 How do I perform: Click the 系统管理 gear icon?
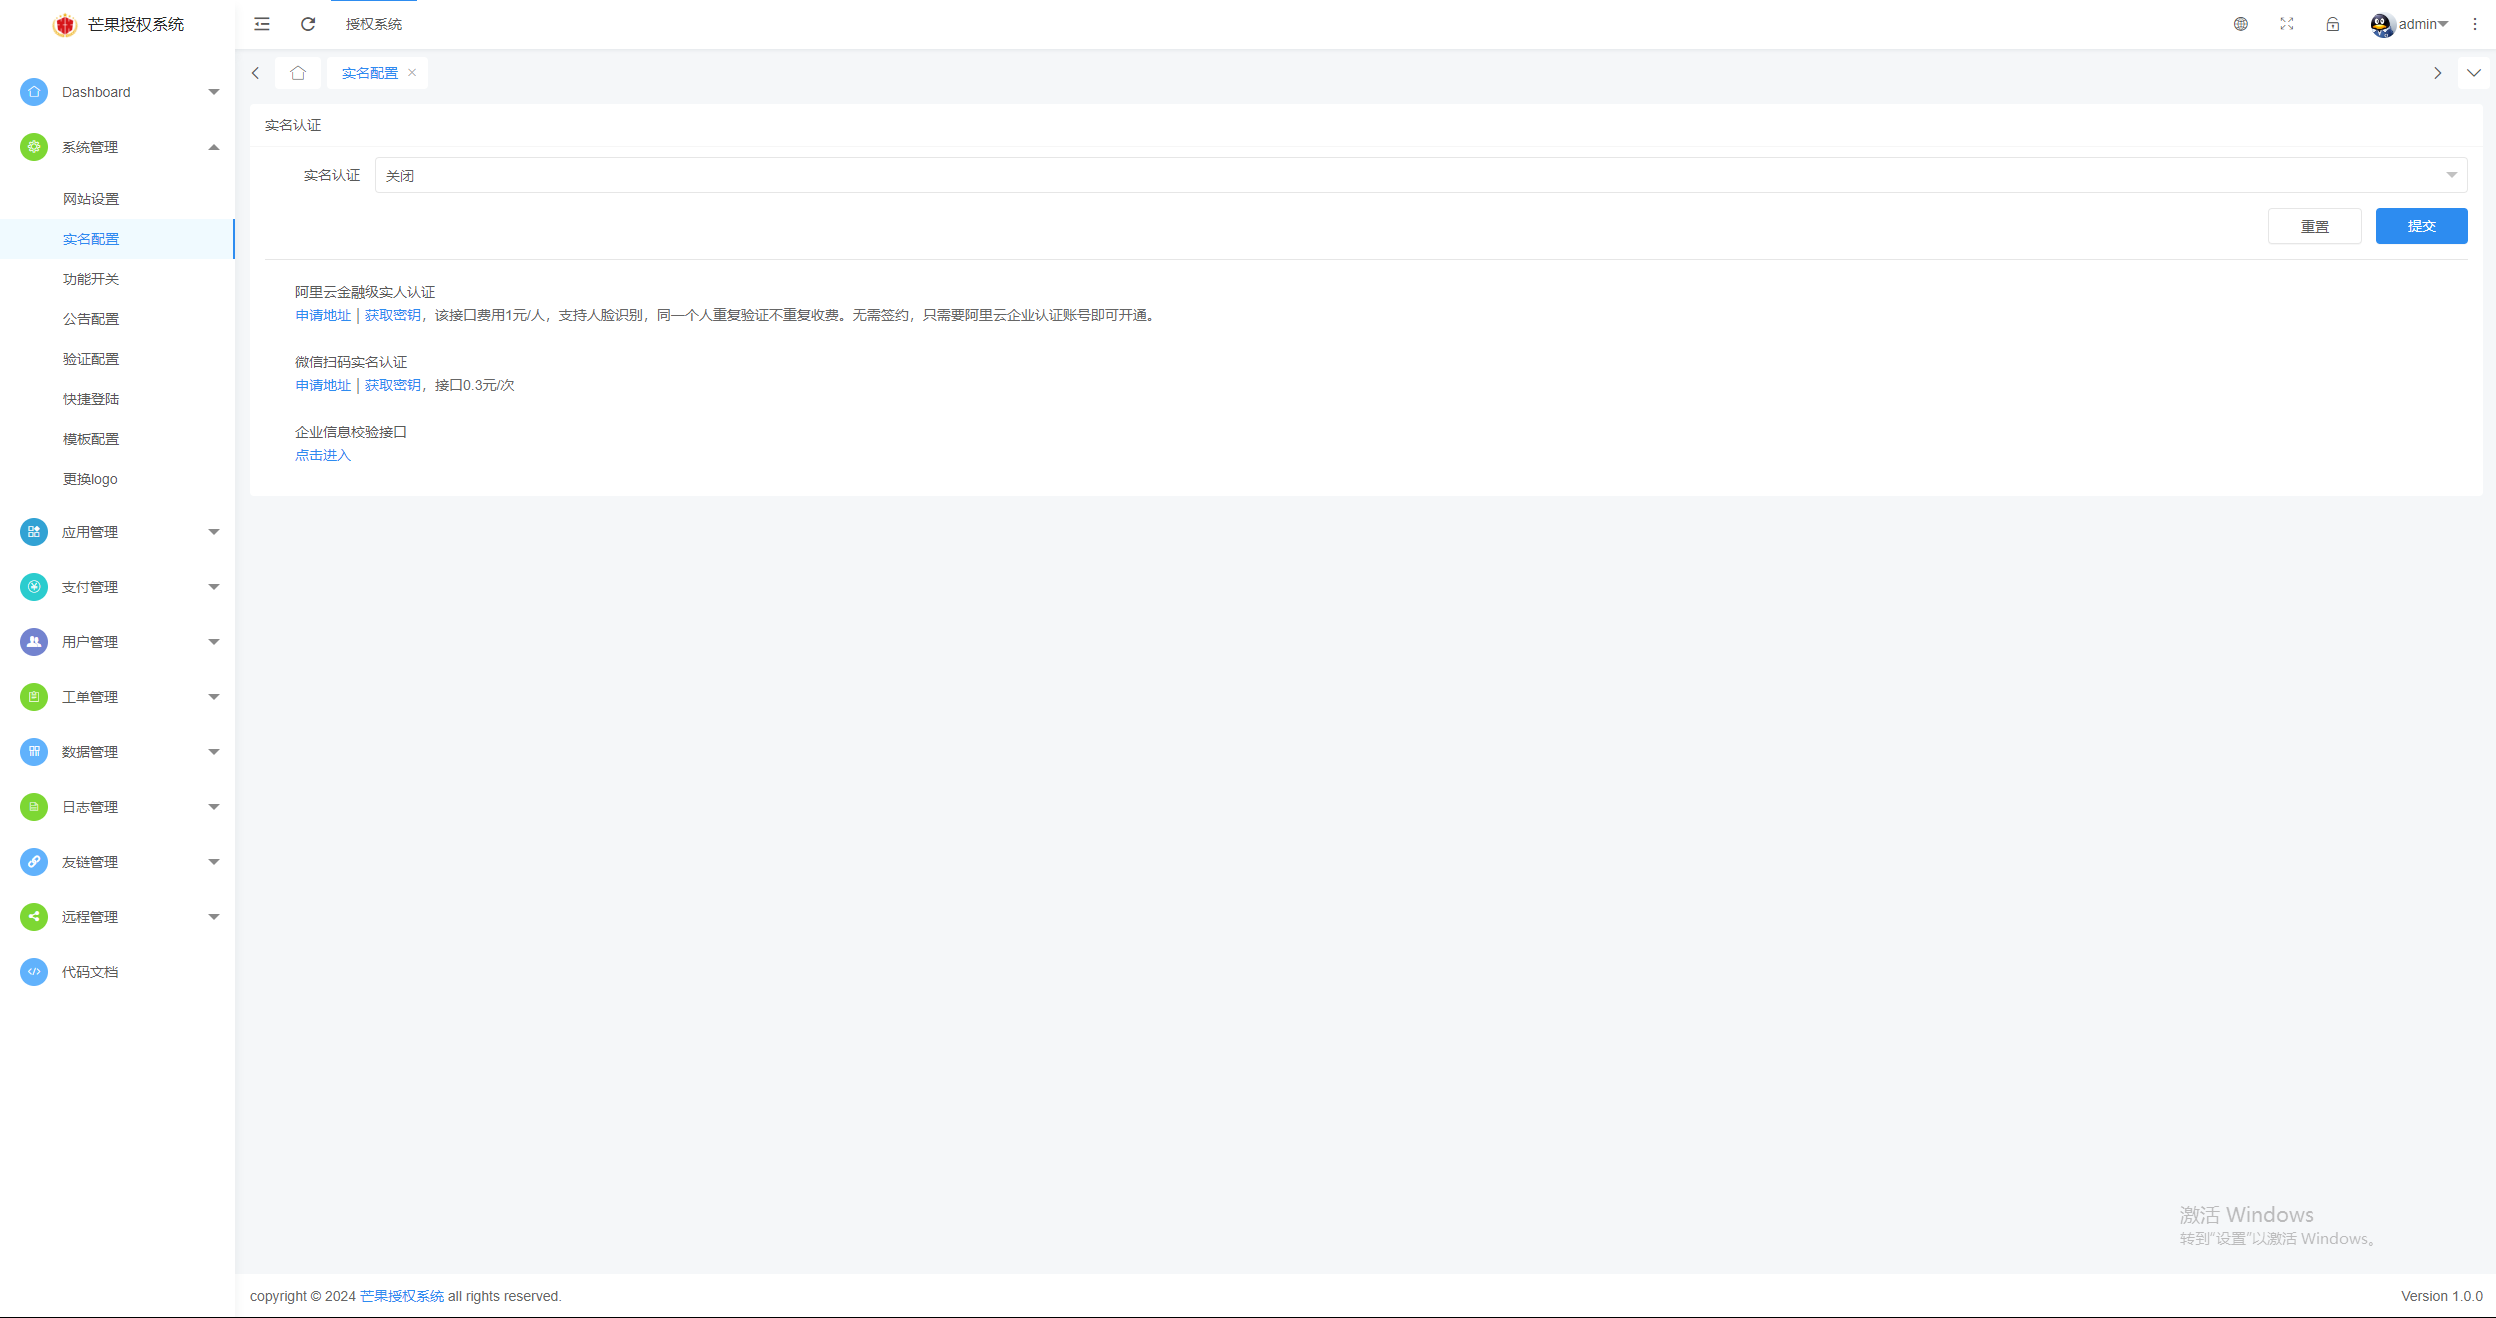(34, 147)
